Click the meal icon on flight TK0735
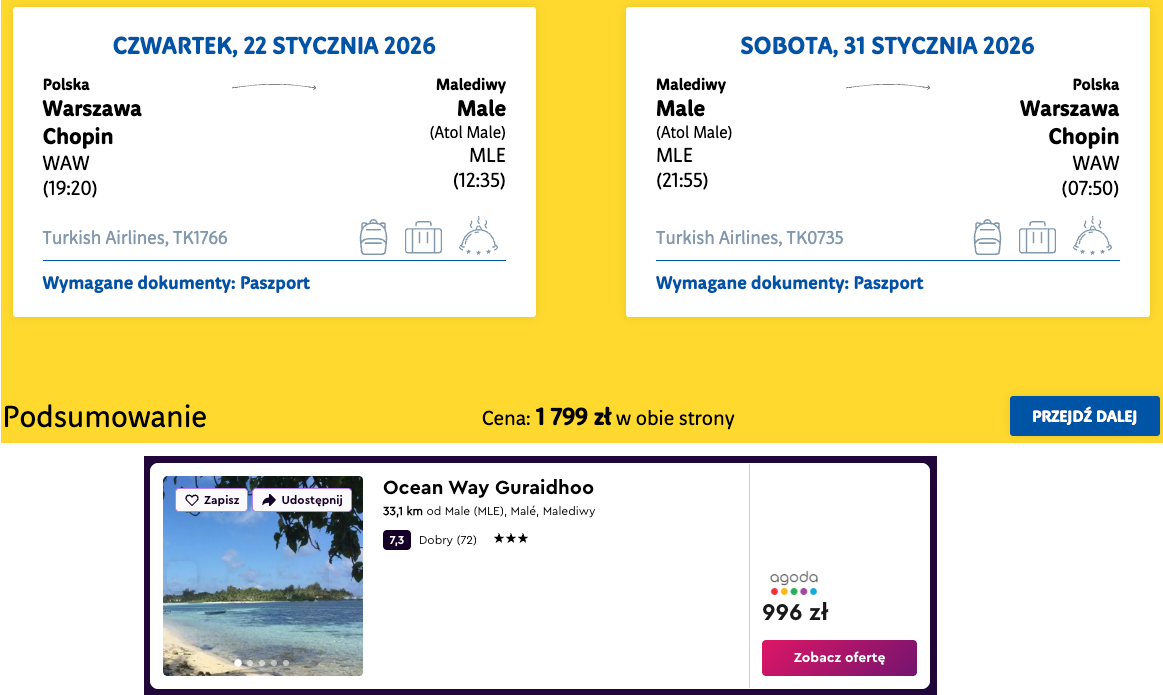The height and width of the screenshot is (695, 1163). [x=1092, y=236]
